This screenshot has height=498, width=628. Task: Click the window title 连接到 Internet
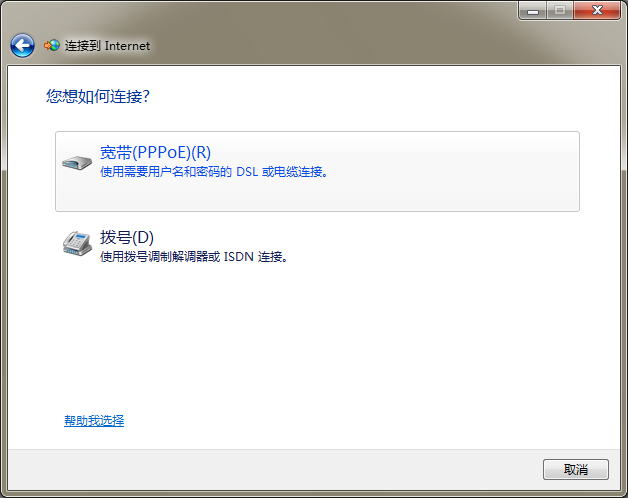(x=107, y=46)
